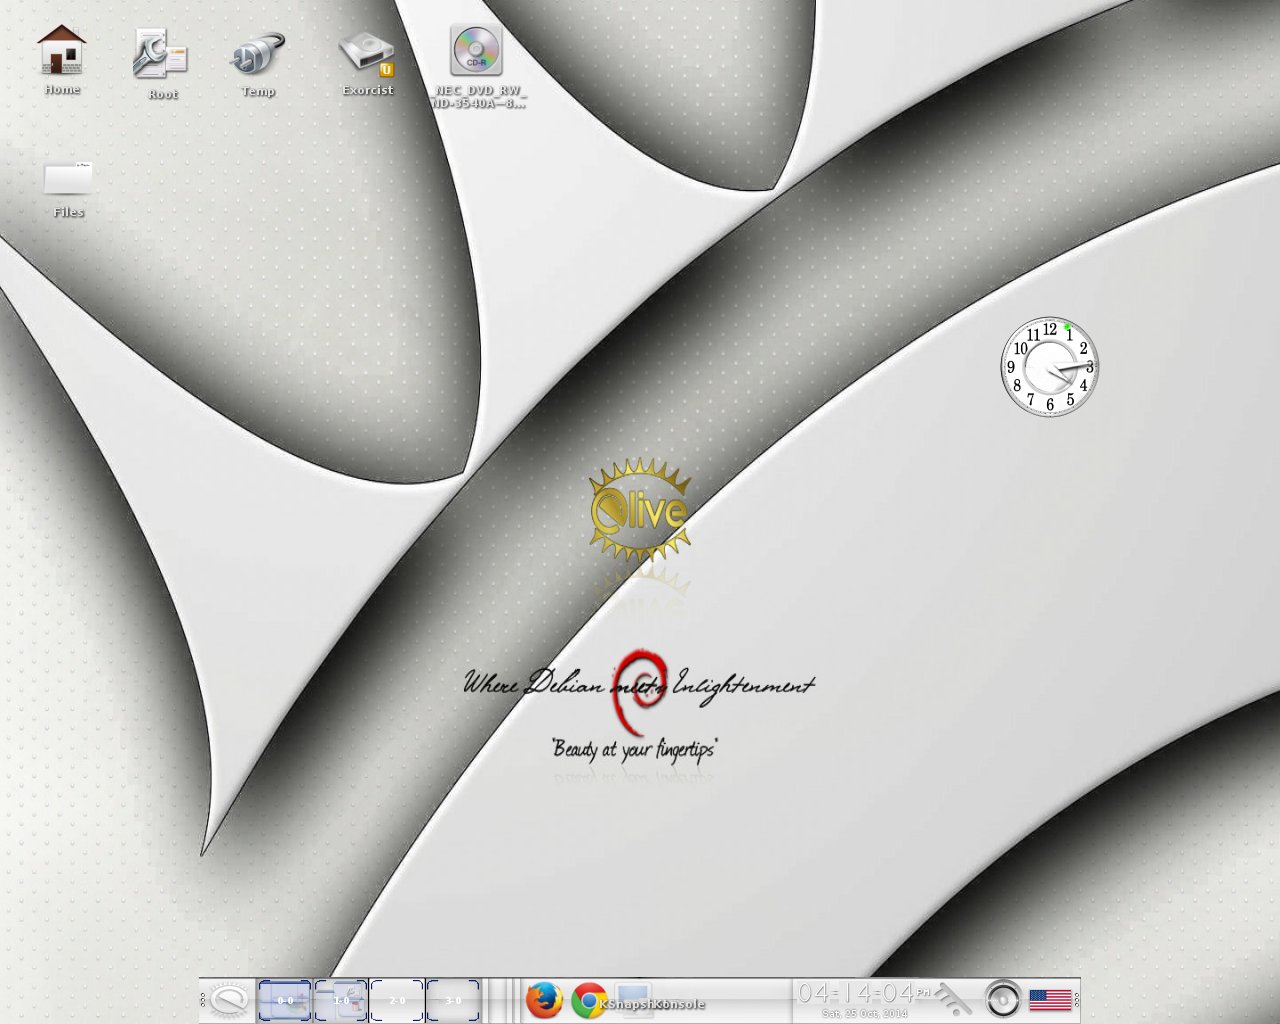This screenshot has height=1024, width=1280.
Task: Switch to virtual desktop 0-0
Action: [x=285, y=1000]
